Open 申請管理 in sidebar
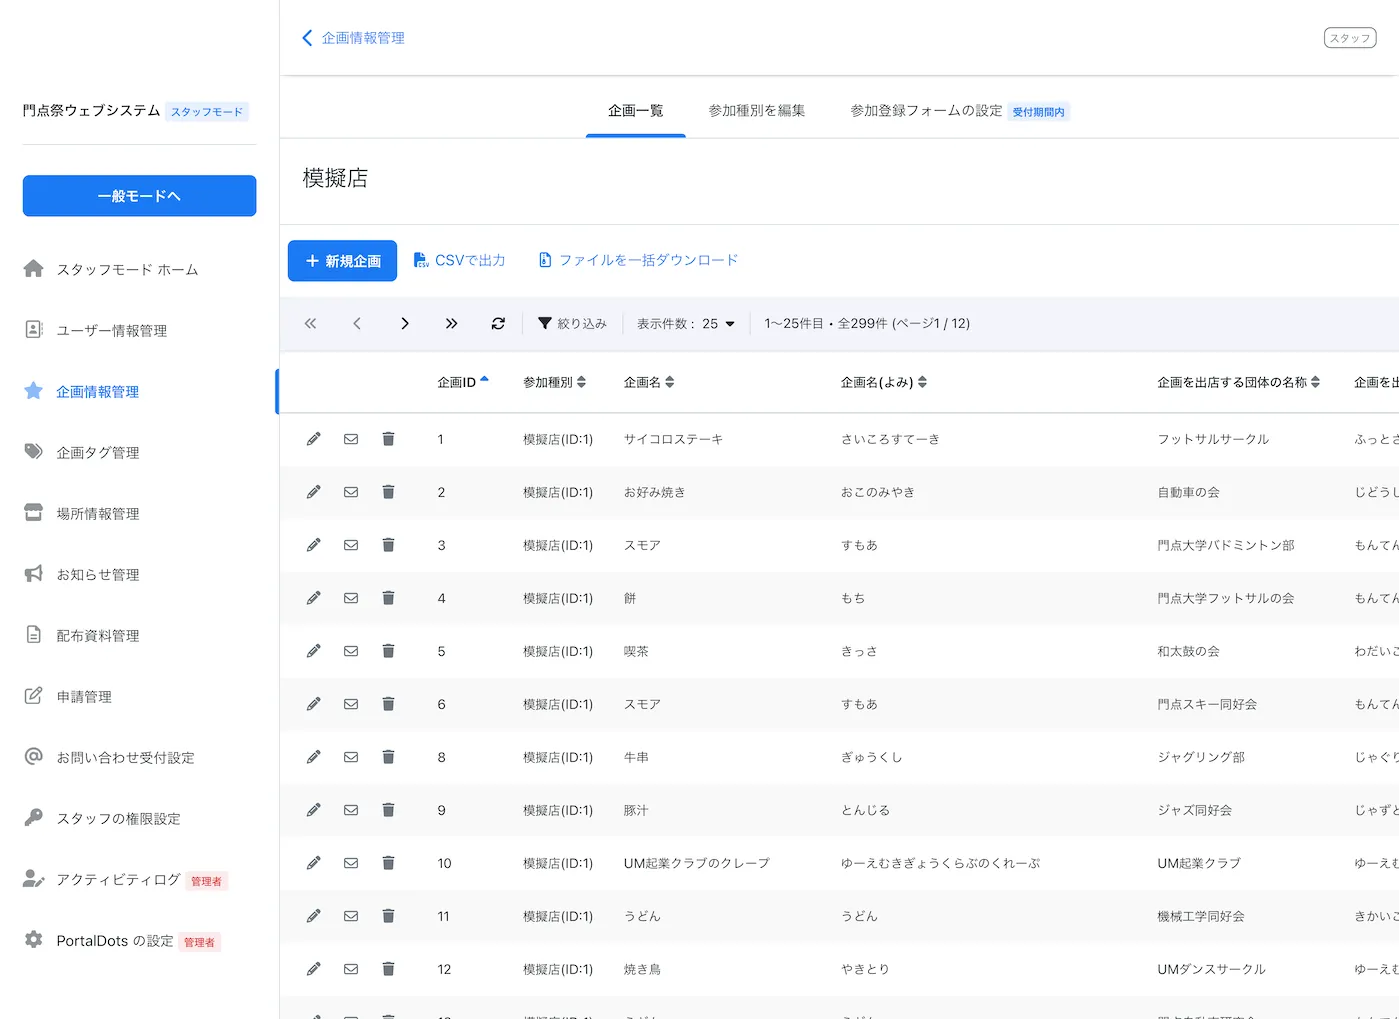 [139, 696]
